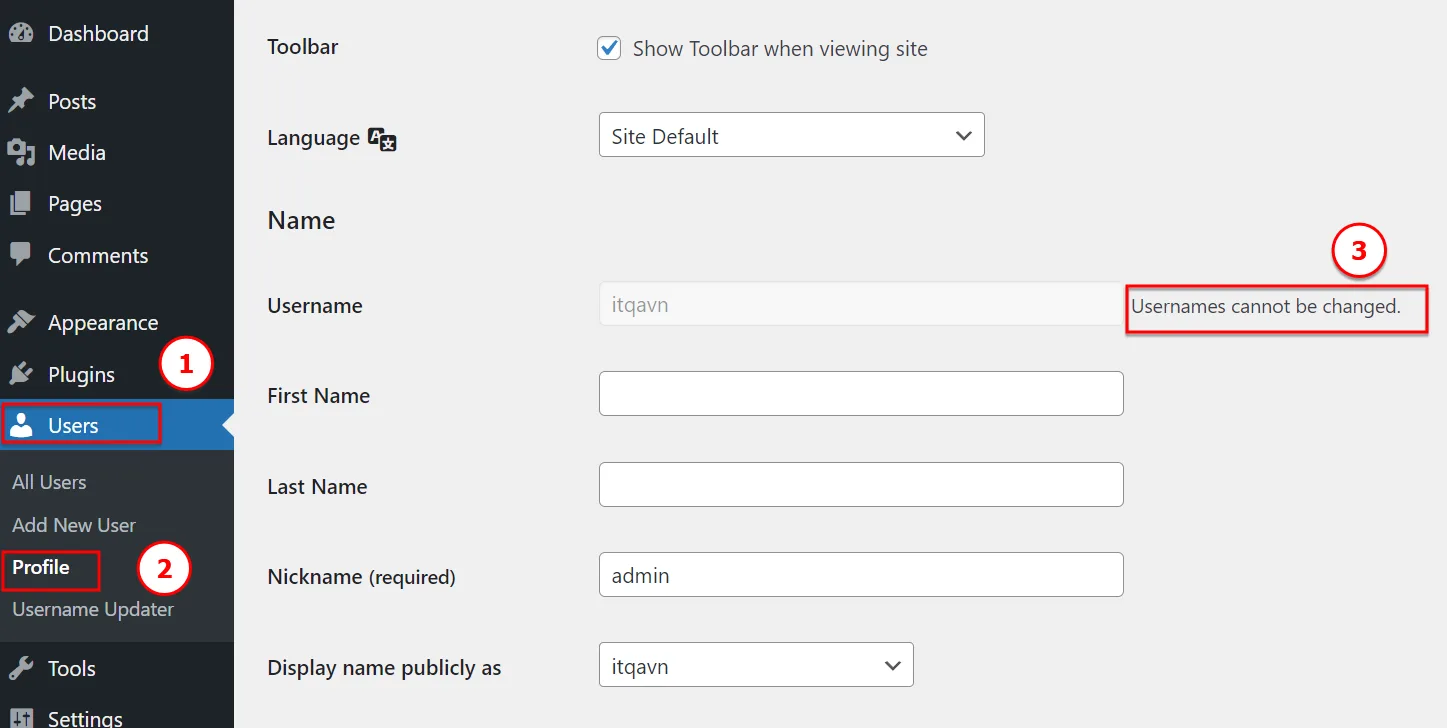Screen dimensions: 1447x728
Task: Click the Settings sliders icon
Action: coord(20,717)
